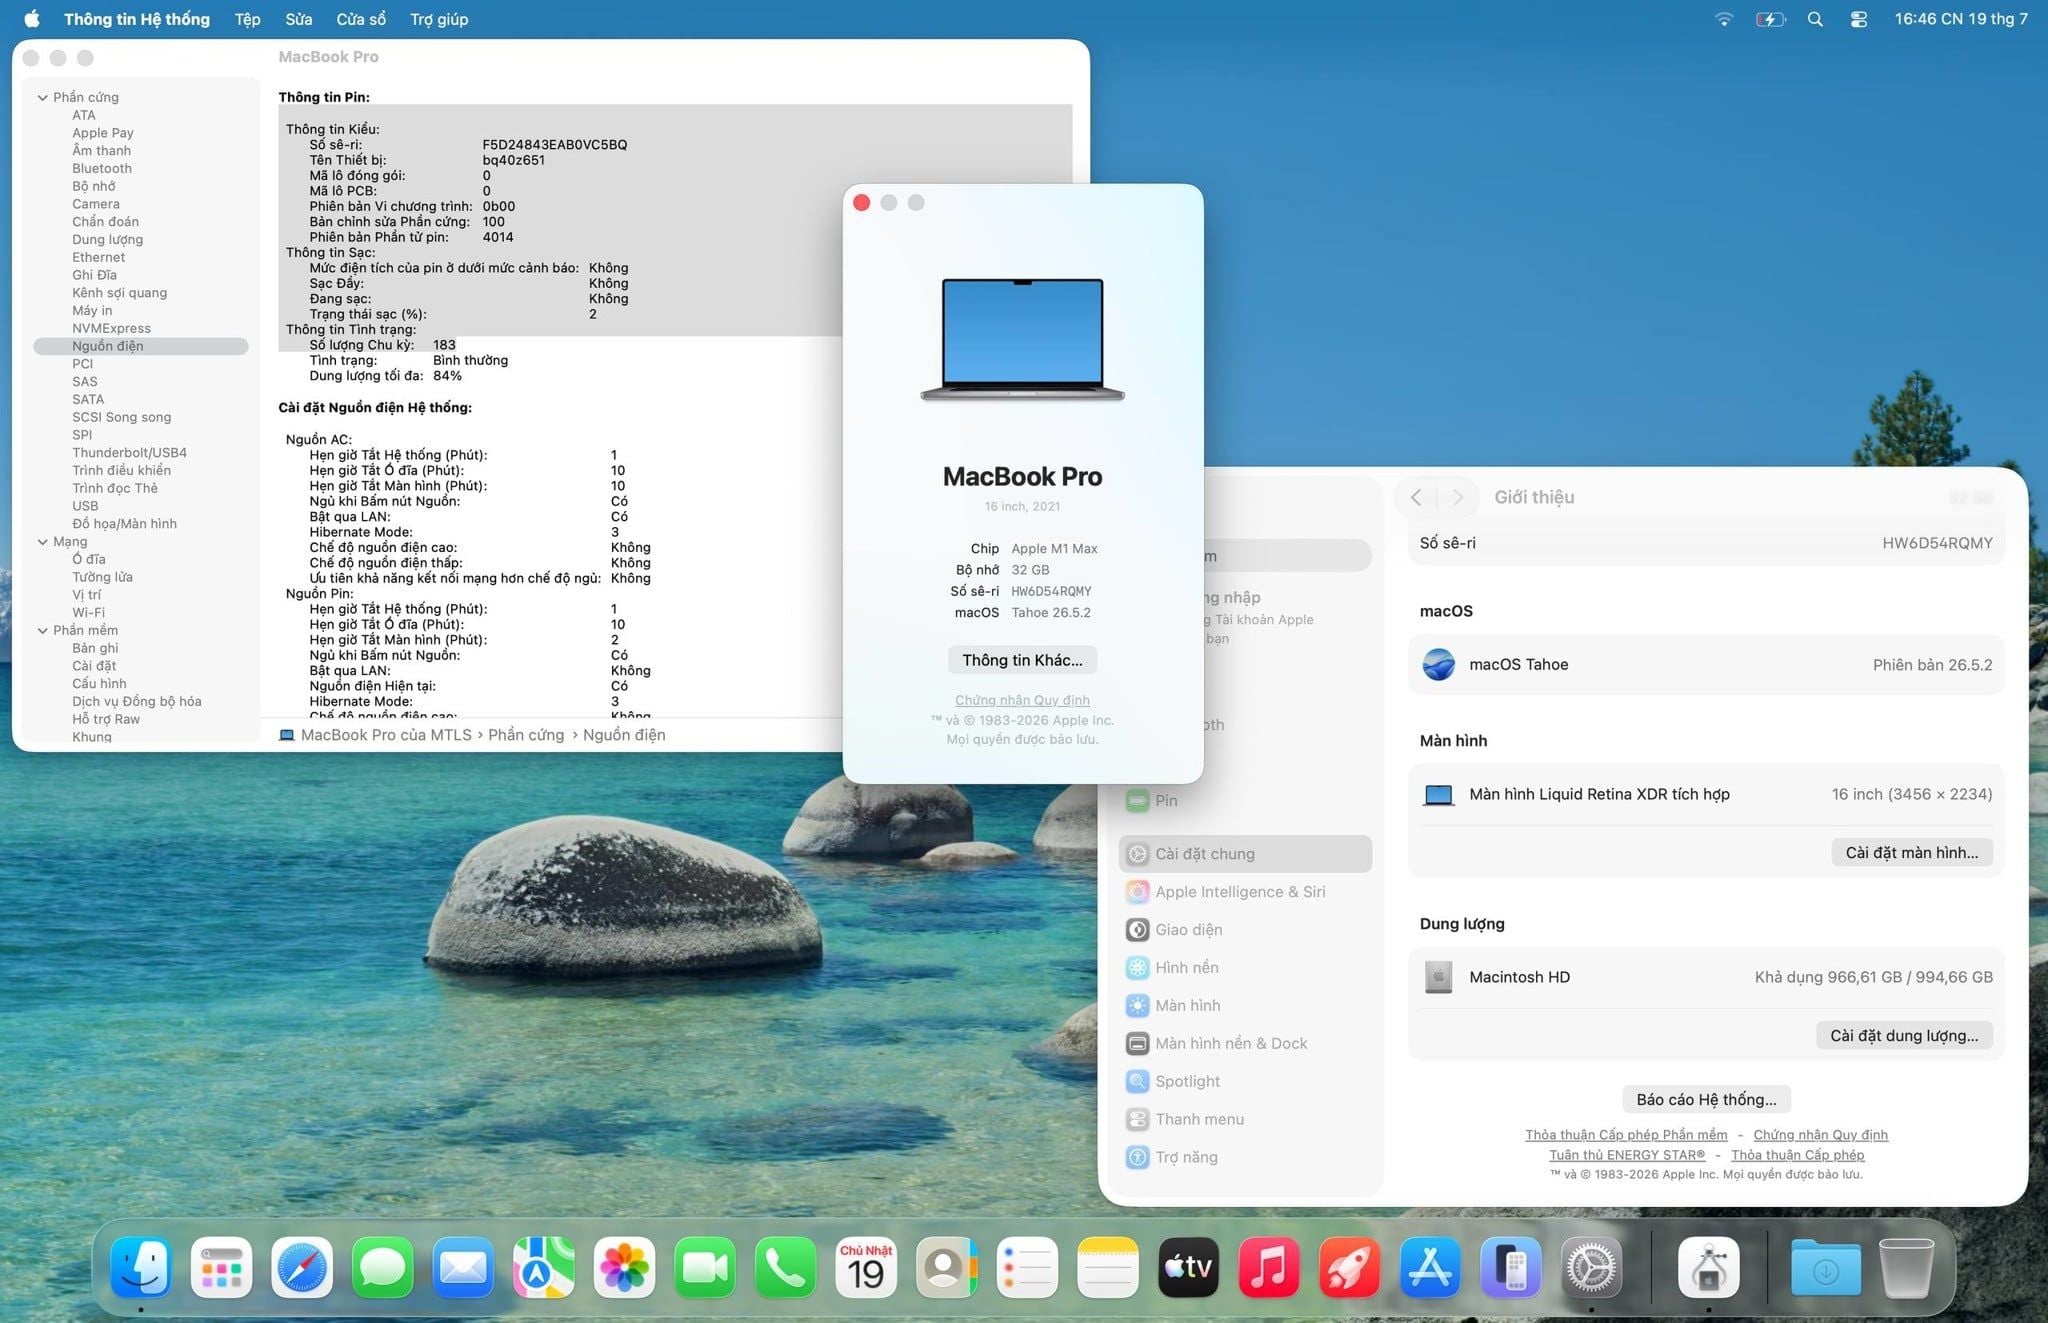
Task: Select NVMExpress in the hardware list
Action: pos(141,328)
